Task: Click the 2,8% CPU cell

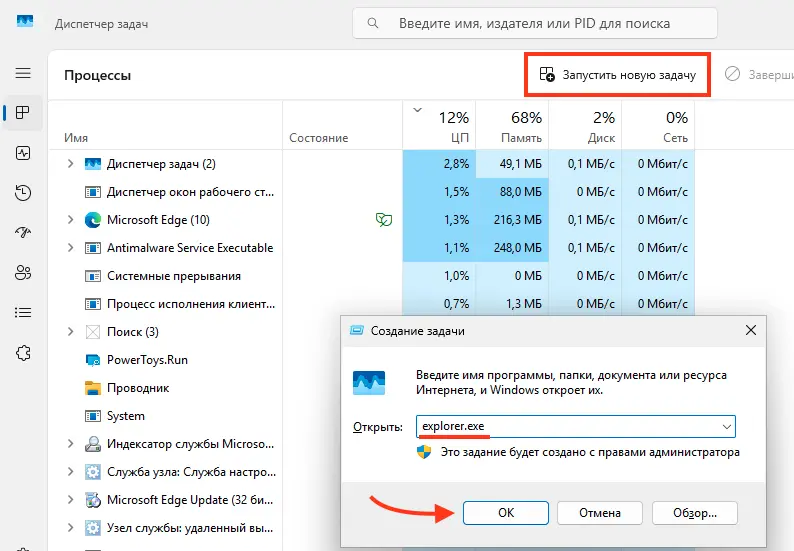Action: 439,164
